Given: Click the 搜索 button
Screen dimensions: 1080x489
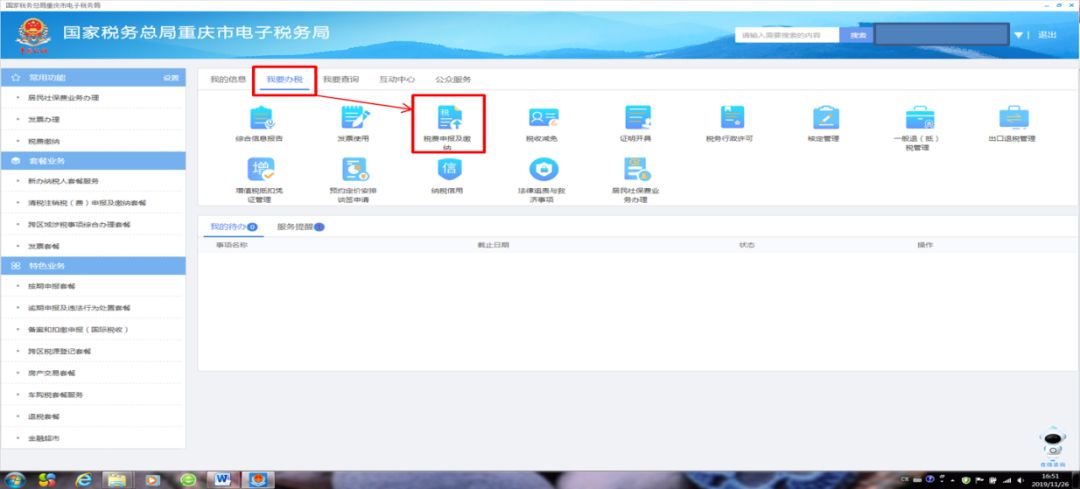Looking at the screenshot, I should (857, 35).
